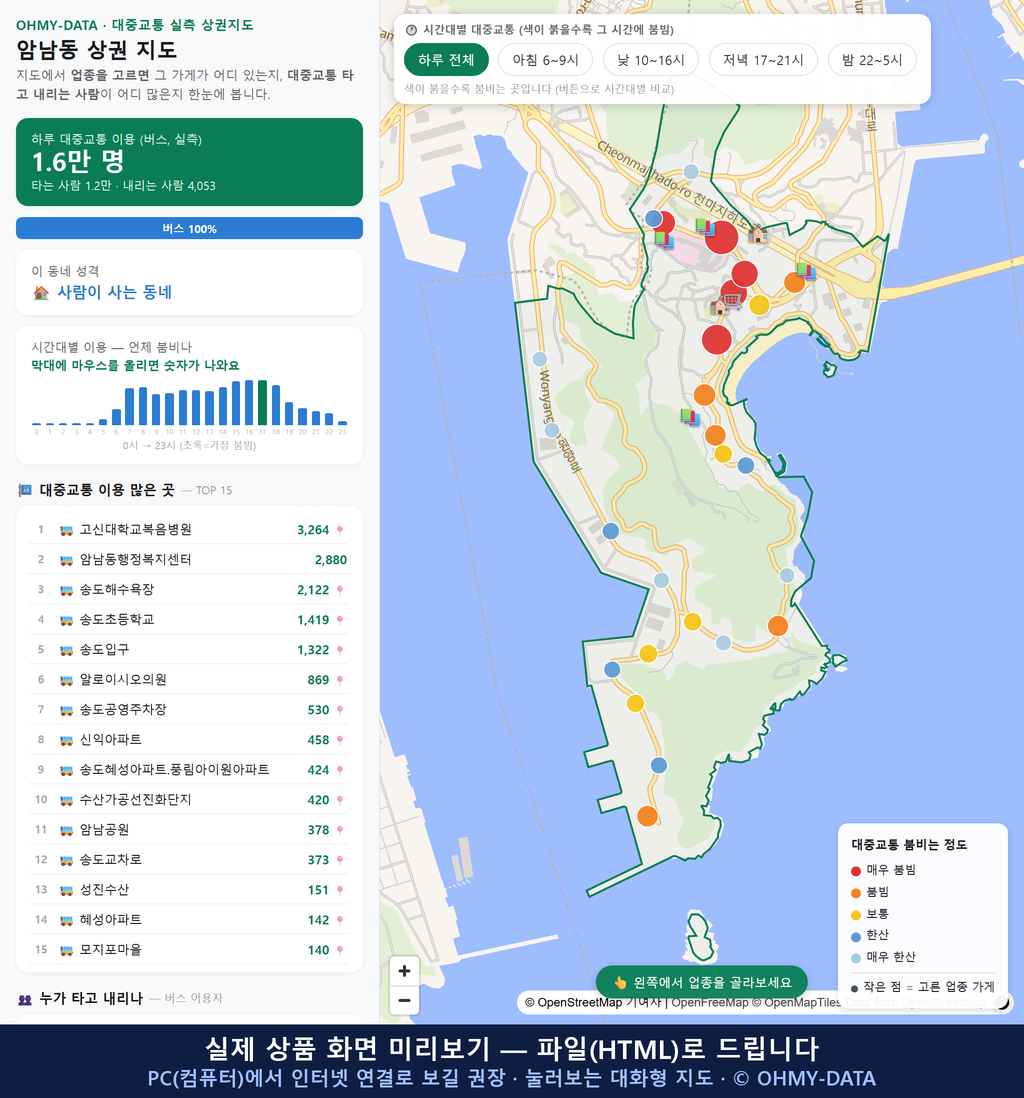Switch to the 아침 6~9시 time filter
The image size is (1024, 1098).
pyautogui.click(x=546, y=60)
